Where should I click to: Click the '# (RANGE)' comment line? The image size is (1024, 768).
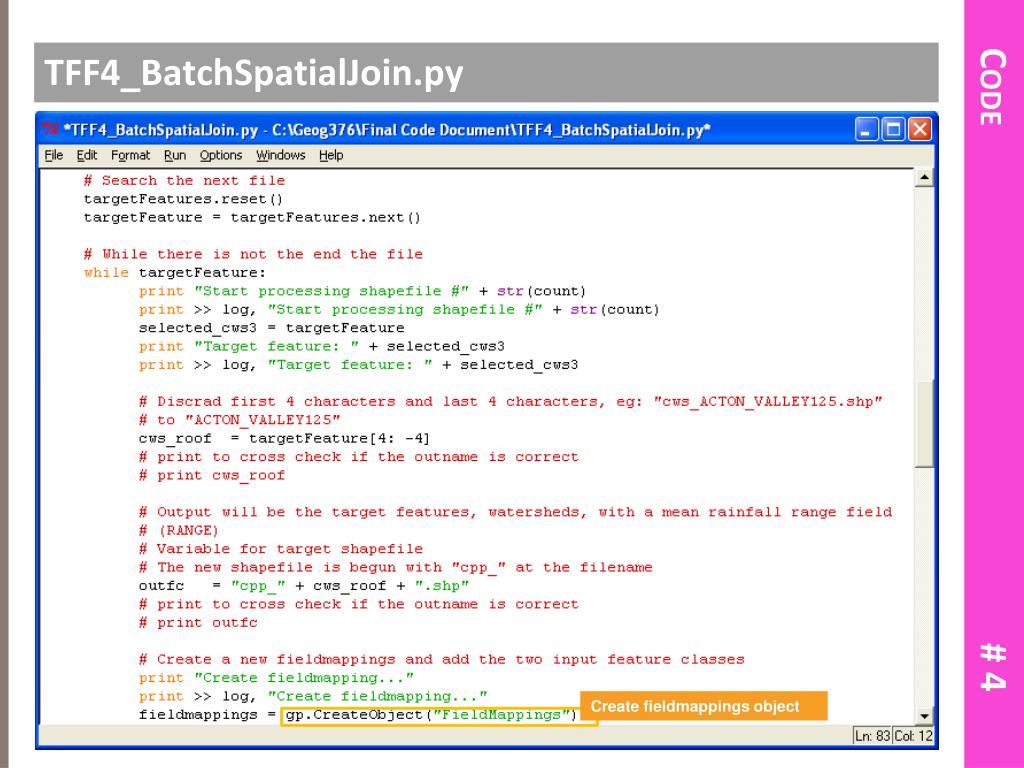(179, 530)
